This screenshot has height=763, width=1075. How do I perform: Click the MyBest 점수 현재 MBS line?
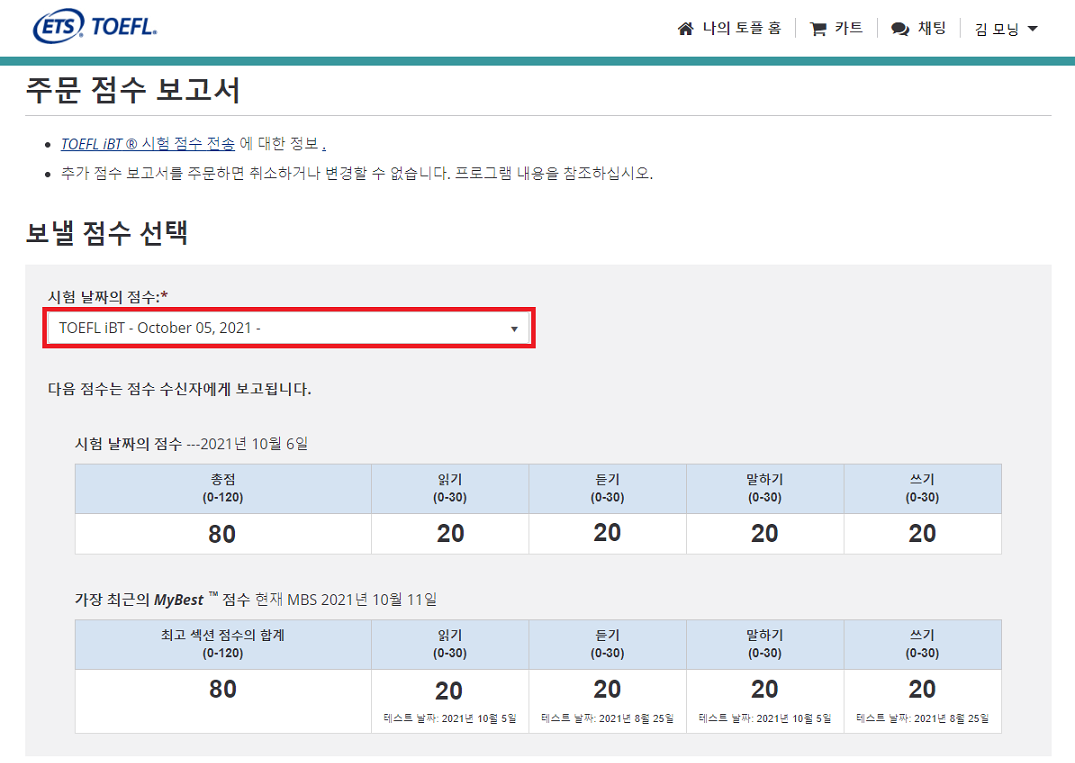[256, 599]
